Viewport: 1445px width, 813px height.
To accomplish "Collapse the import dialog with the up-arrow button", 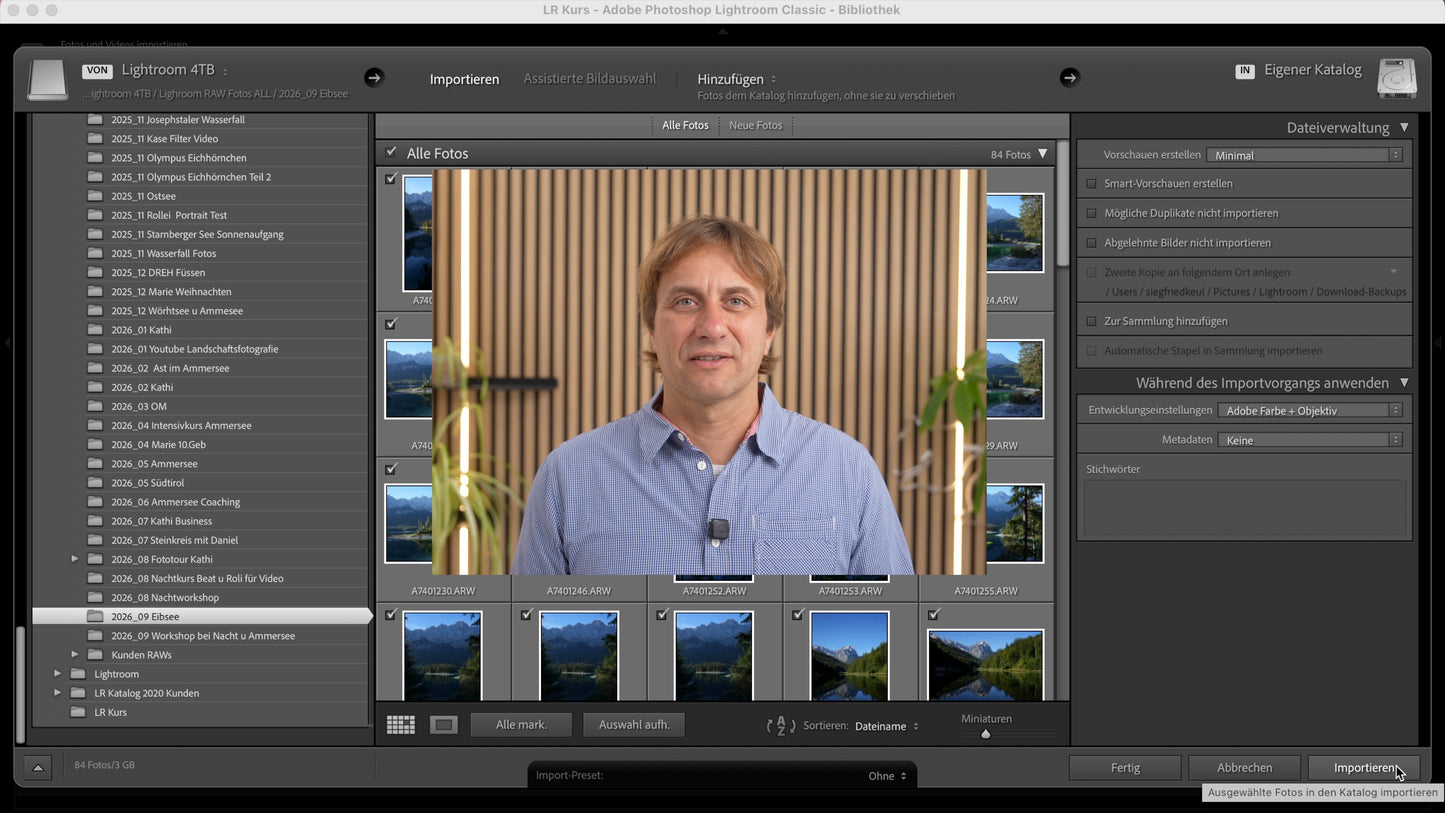I will pyautogui.click(x=38, y=767).
